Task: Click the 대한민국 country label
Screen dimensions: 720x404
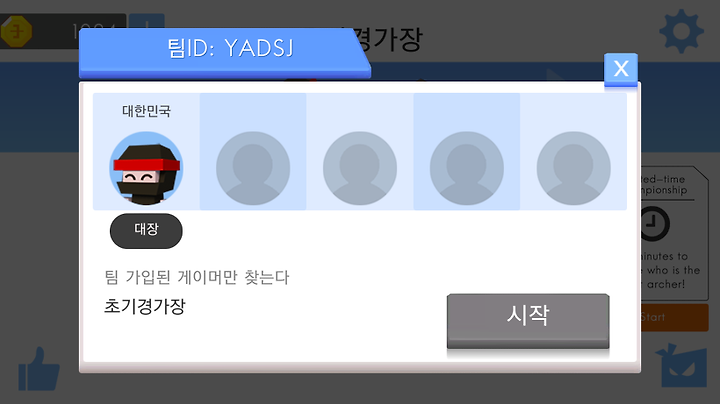Action: (146, 111)
